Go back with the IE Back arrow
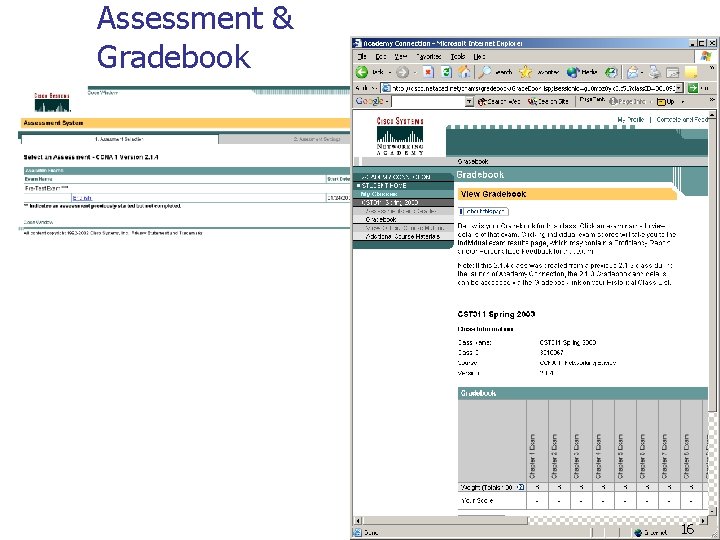720x540 pixels. 362,72
